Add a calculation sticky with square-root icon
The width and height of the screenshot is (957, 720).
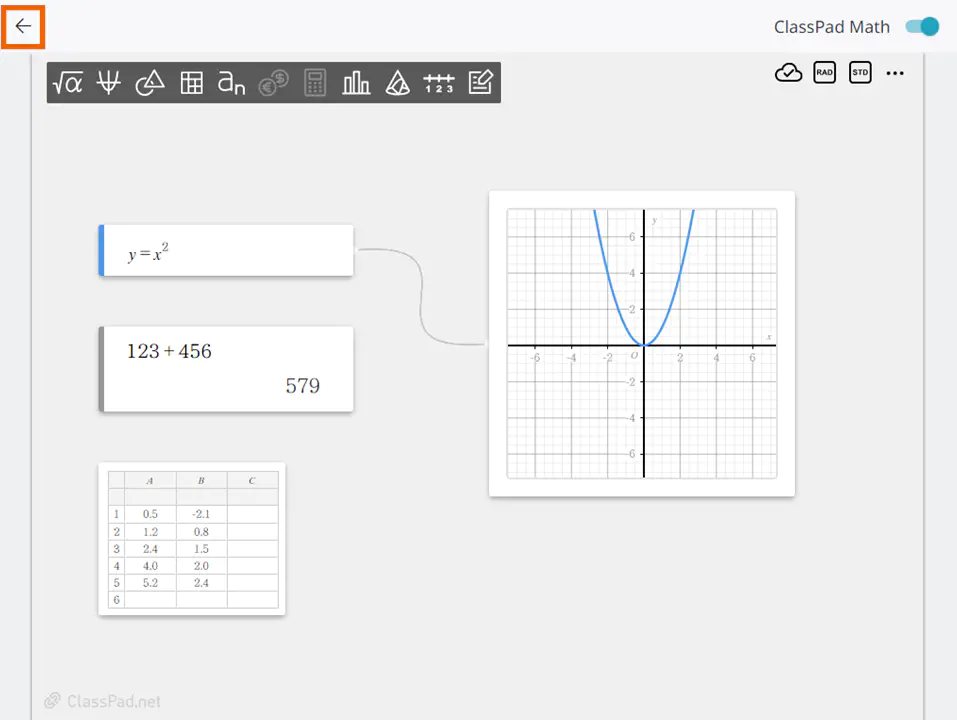(68, 83)
